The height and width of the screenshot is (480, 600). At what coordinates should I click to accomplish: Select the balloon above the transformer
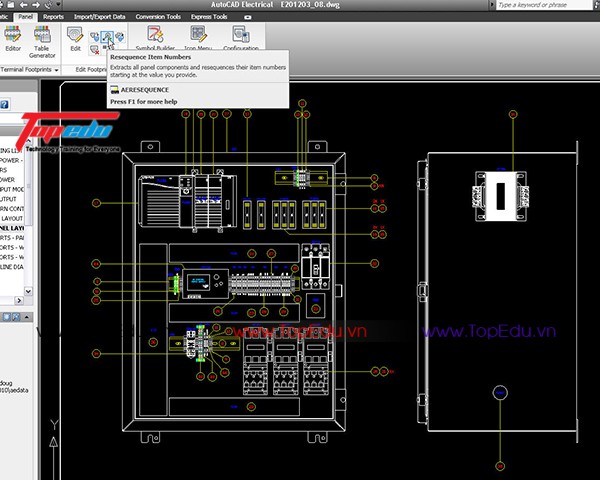coord(513,114)
